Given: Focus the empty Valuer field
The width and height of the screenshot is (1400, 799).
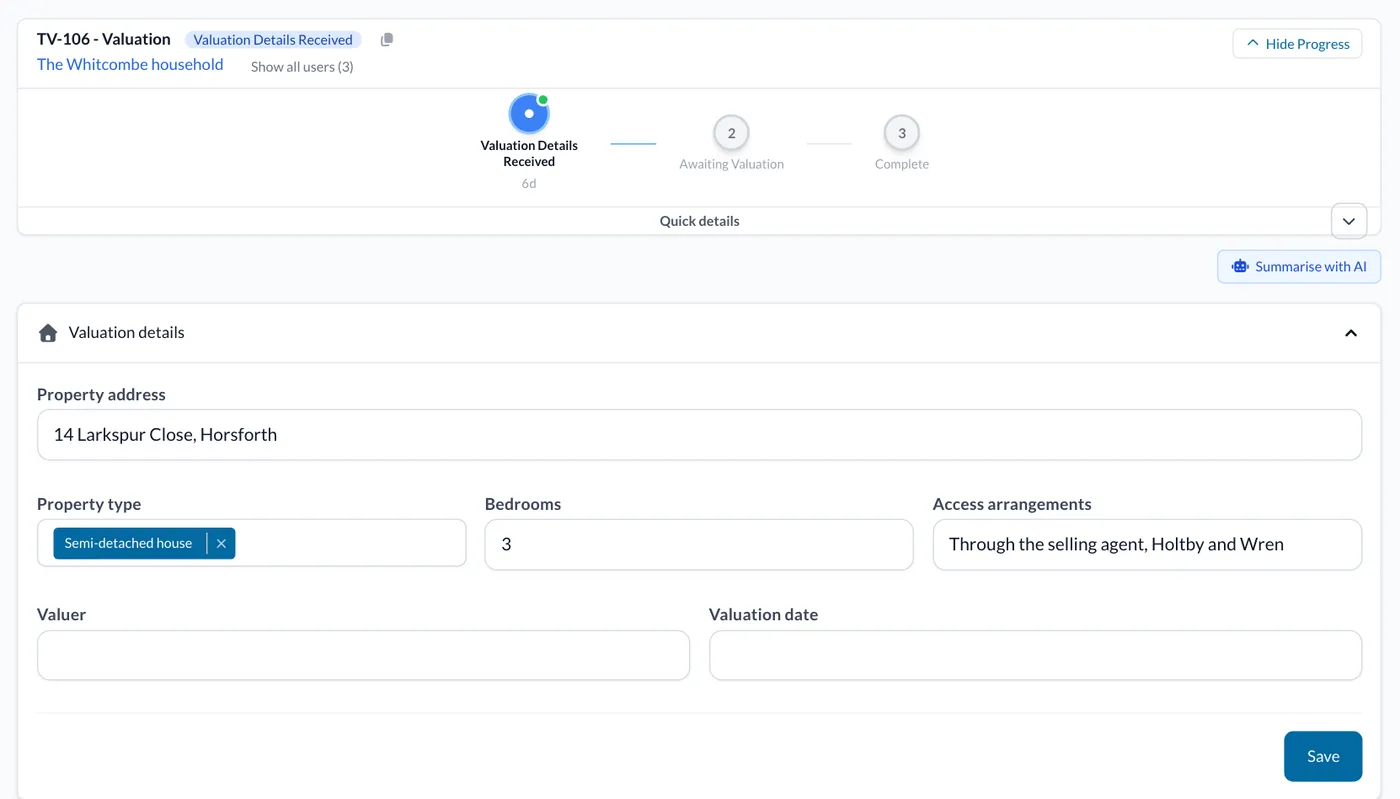Looking at the screenshot, I should click(x=363, y=655).
